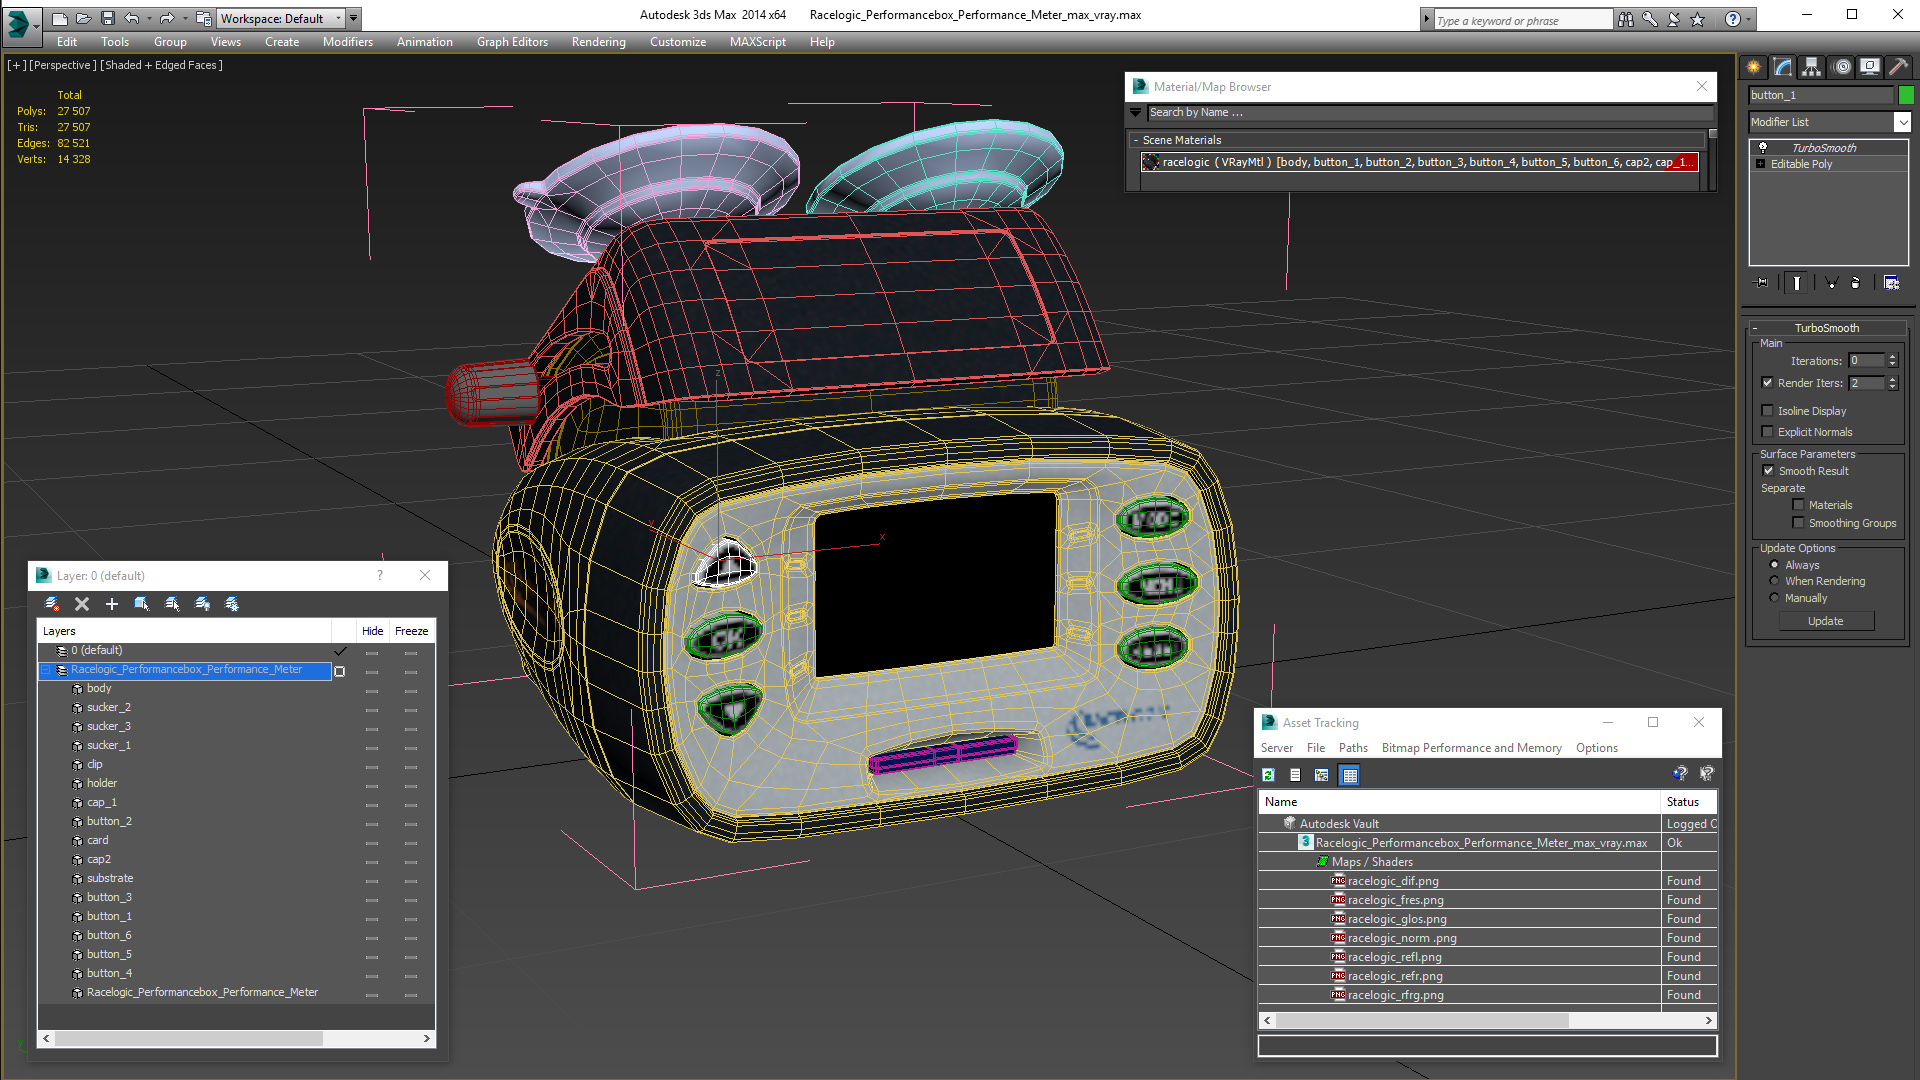Open the Utilities hammer panel tab
This screenshot has height=1080, width=1920.
(x=1898, y=67)
